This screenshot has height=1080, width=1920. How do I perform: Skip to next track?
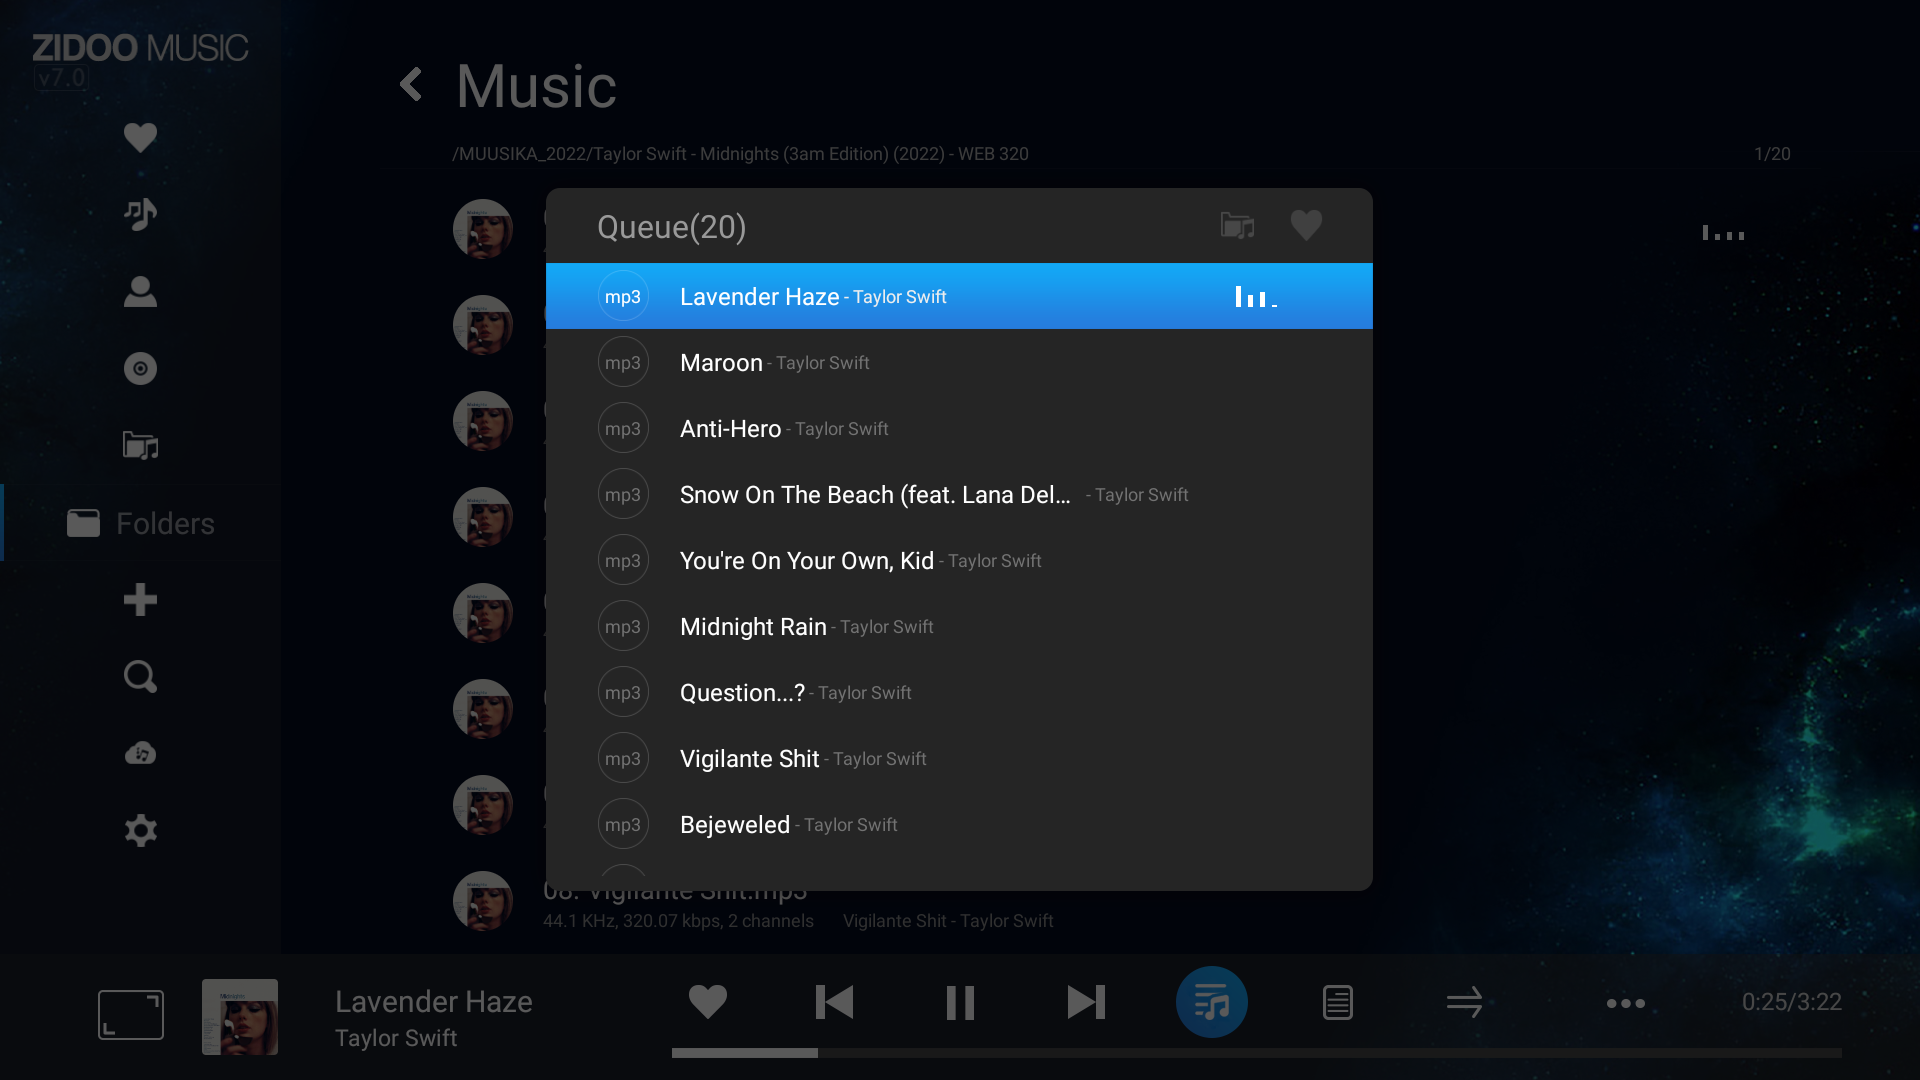[1086, 1002]
